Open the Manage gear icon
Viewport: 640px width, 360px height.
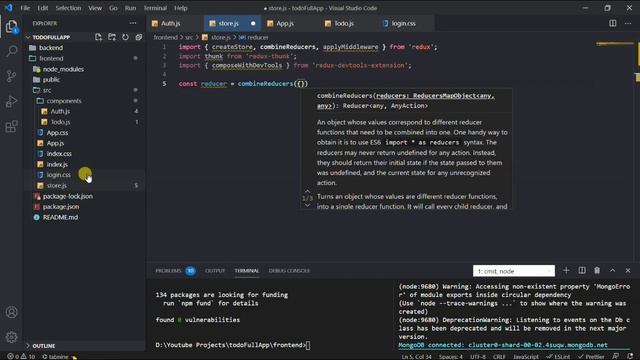(x=11, y=337)
